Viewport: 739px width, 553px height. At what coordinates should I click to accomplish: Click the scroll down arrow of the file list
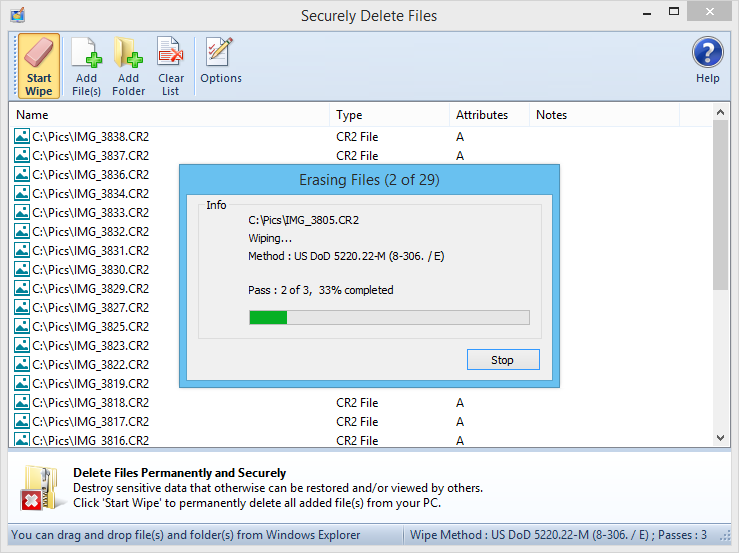tap(720, 438)
